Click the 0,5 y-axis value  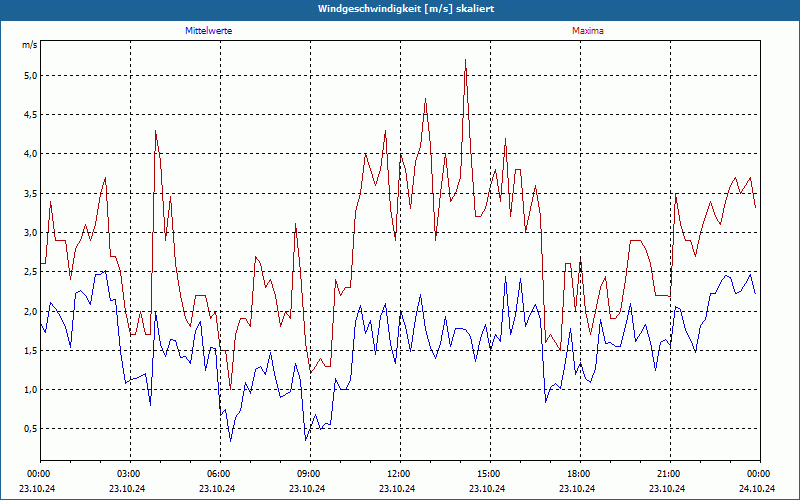[31, 429]
